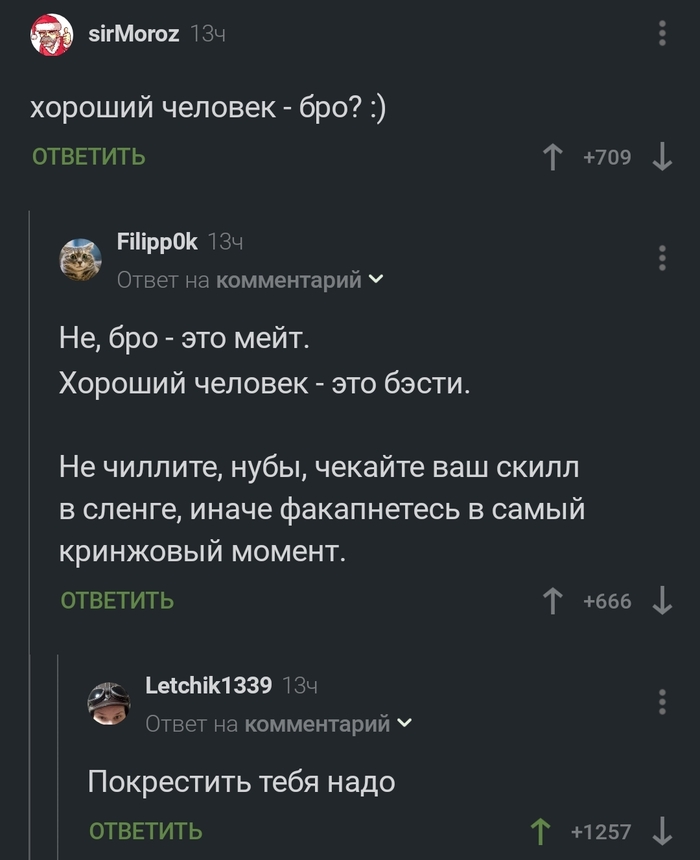Open three-dot menu on Letchik1339's comment
This screenshot has width=700, height=860.
pyautogui.click(x=662, y=701)
